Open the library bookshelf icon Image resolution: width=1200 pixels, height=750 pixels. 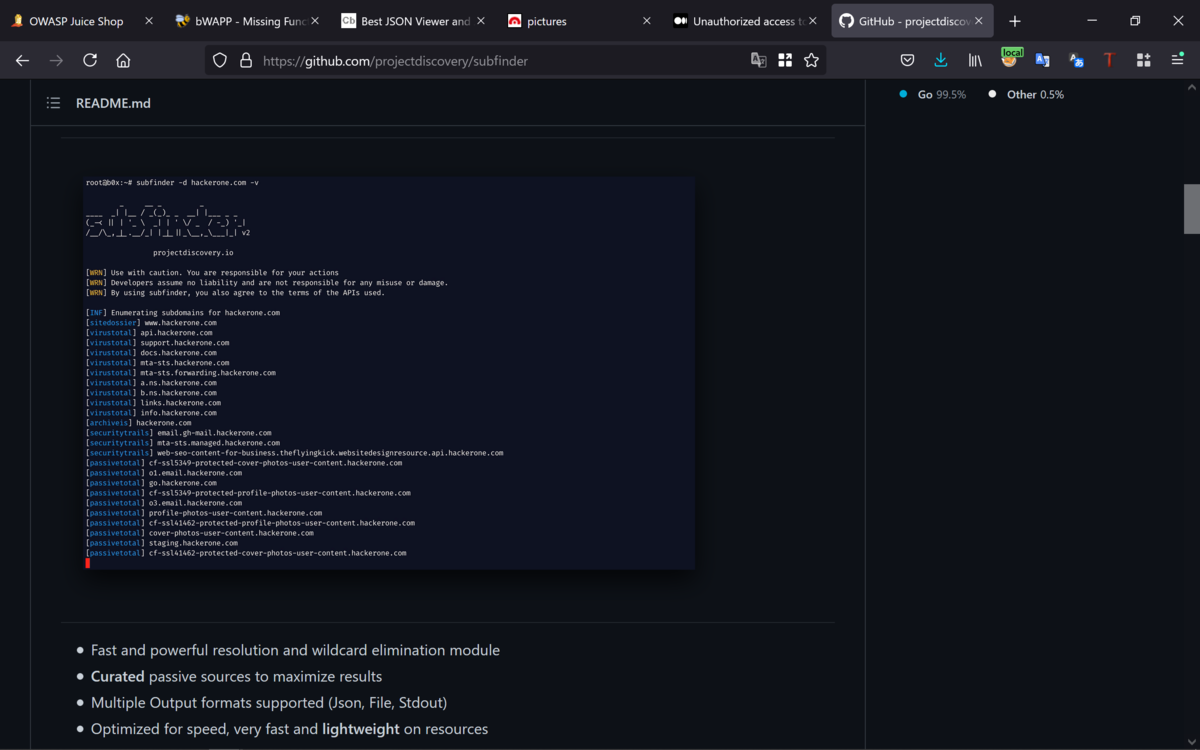click(975, 60)
